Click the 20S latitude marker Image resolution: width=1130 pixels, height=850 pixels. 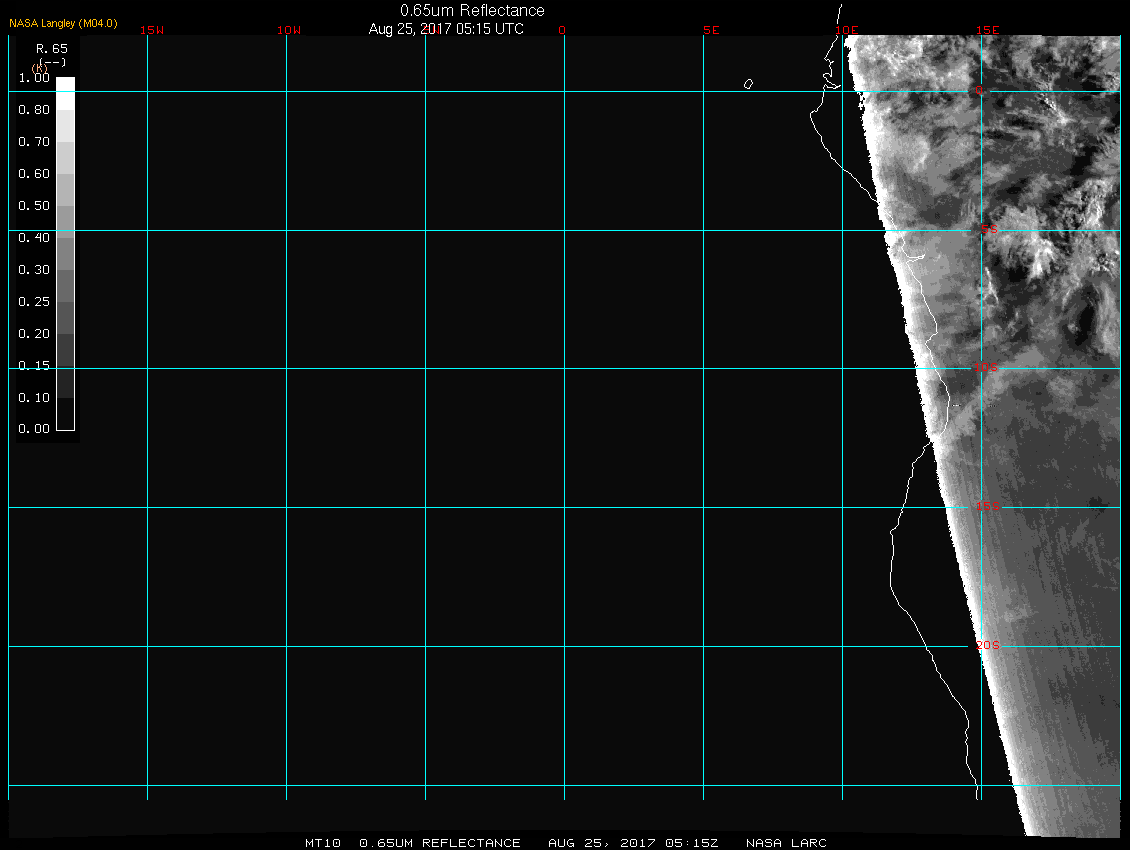click(987, 646)
